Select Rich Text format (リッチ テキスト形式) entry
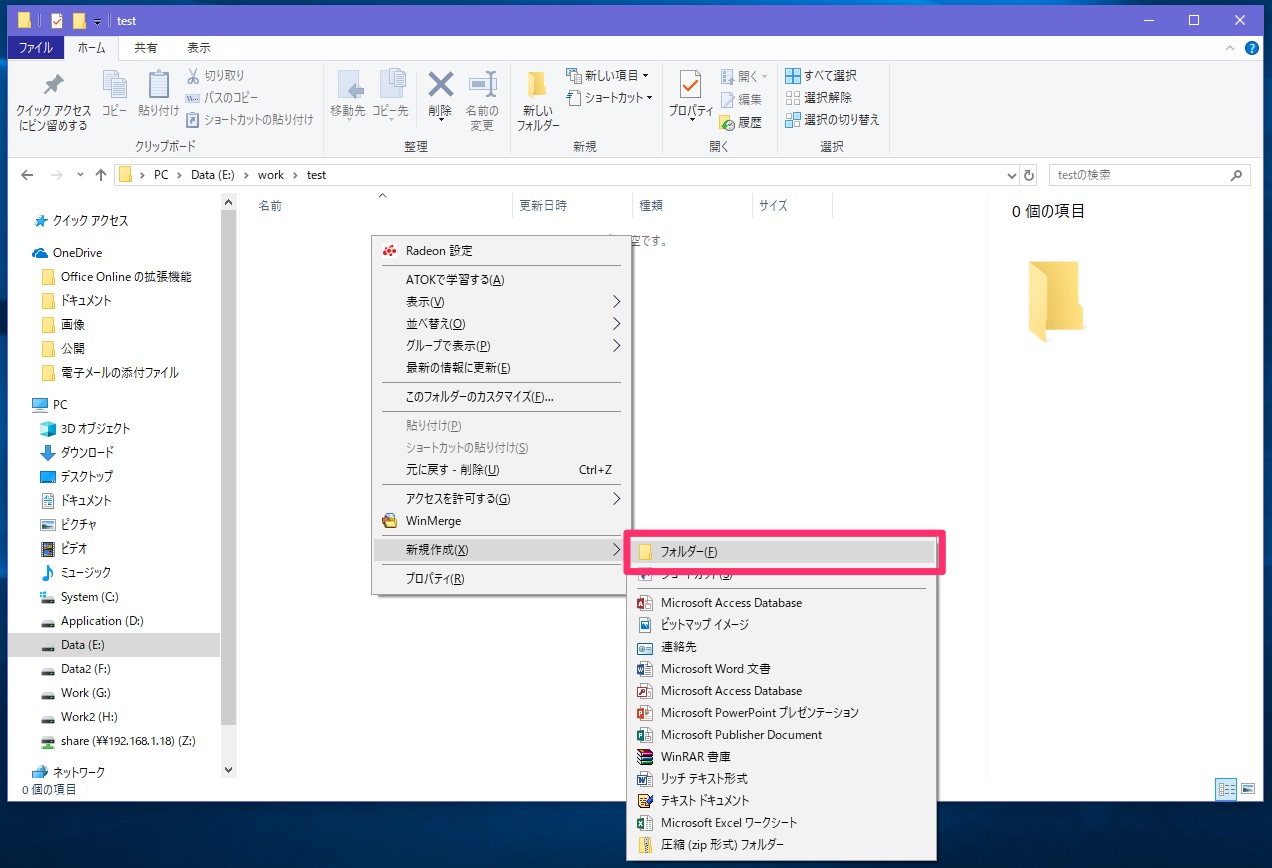 782,778
